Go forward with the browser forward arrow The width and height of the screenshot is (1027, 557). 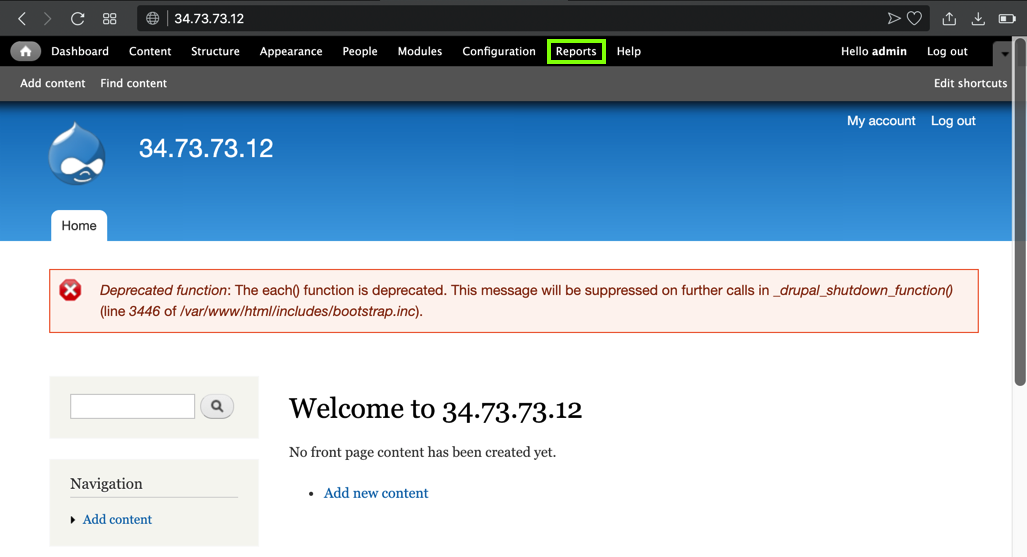click(x=47, y=18)
